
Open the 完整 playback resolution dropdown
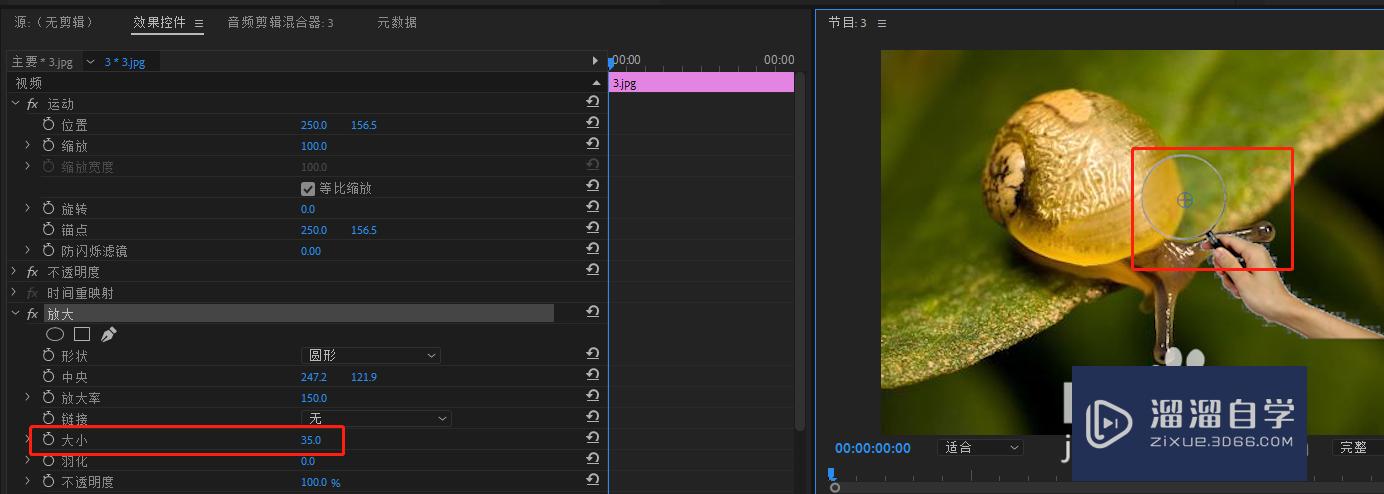coord(1360,448)
